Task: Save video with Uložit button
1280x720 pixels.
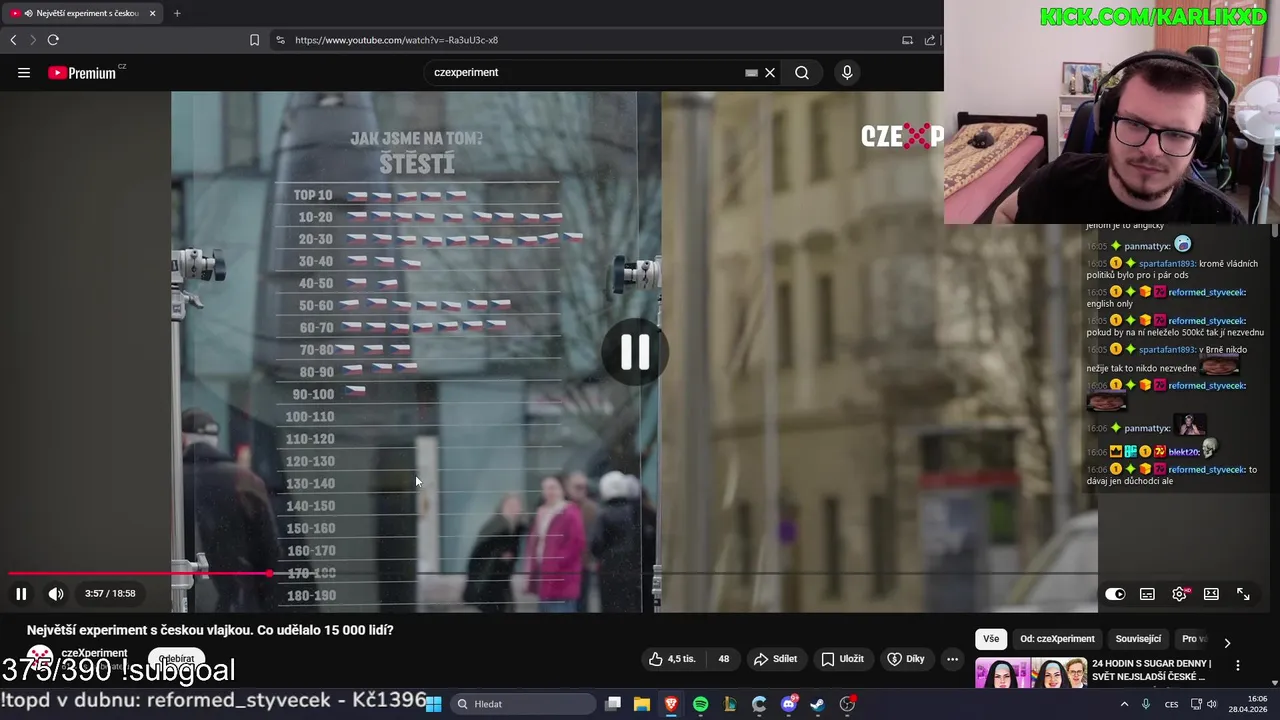Action: click(x=843, y=659)
